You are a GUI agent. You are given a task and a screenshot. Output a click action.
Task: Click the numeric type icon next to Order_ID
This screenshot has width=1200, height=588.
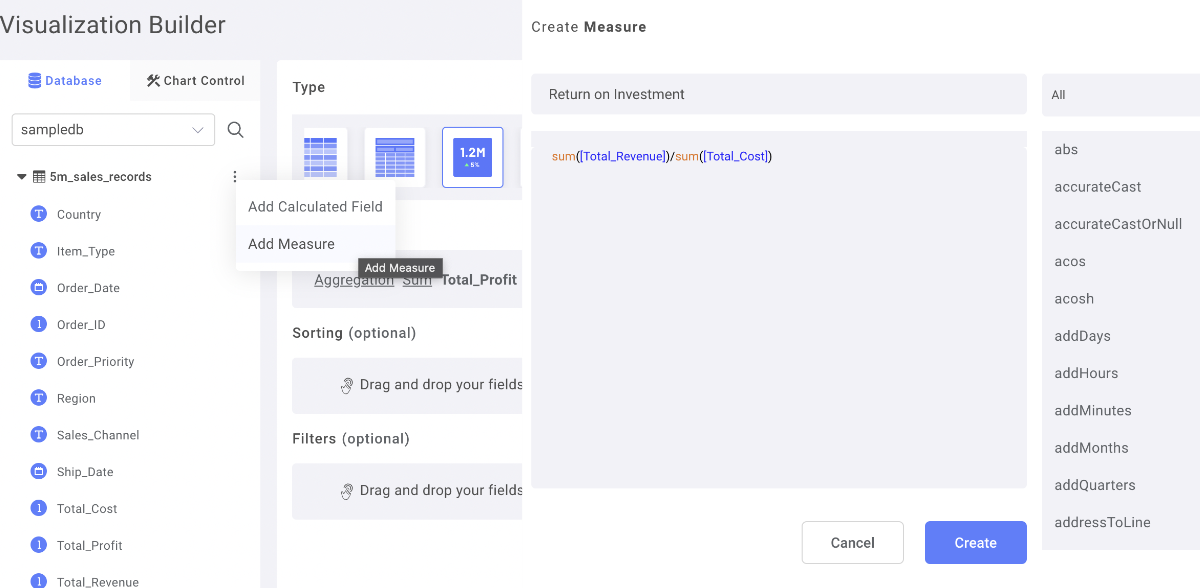click(x=38, y=324)
